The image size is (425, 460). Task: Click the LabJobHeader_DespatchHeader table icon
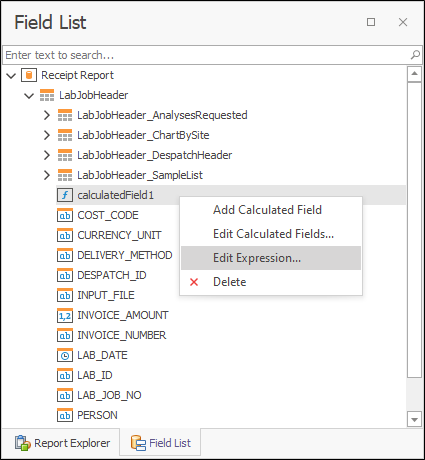[x=65, y=155]
